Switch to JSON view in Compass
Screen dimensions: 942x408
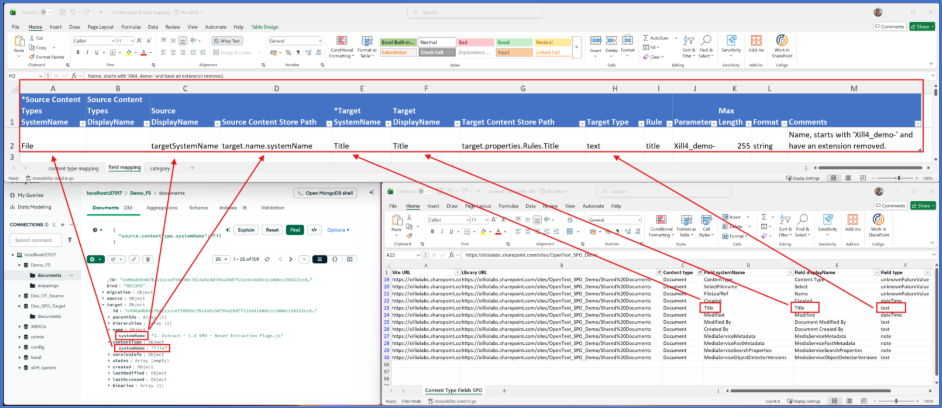coord(335,259)
